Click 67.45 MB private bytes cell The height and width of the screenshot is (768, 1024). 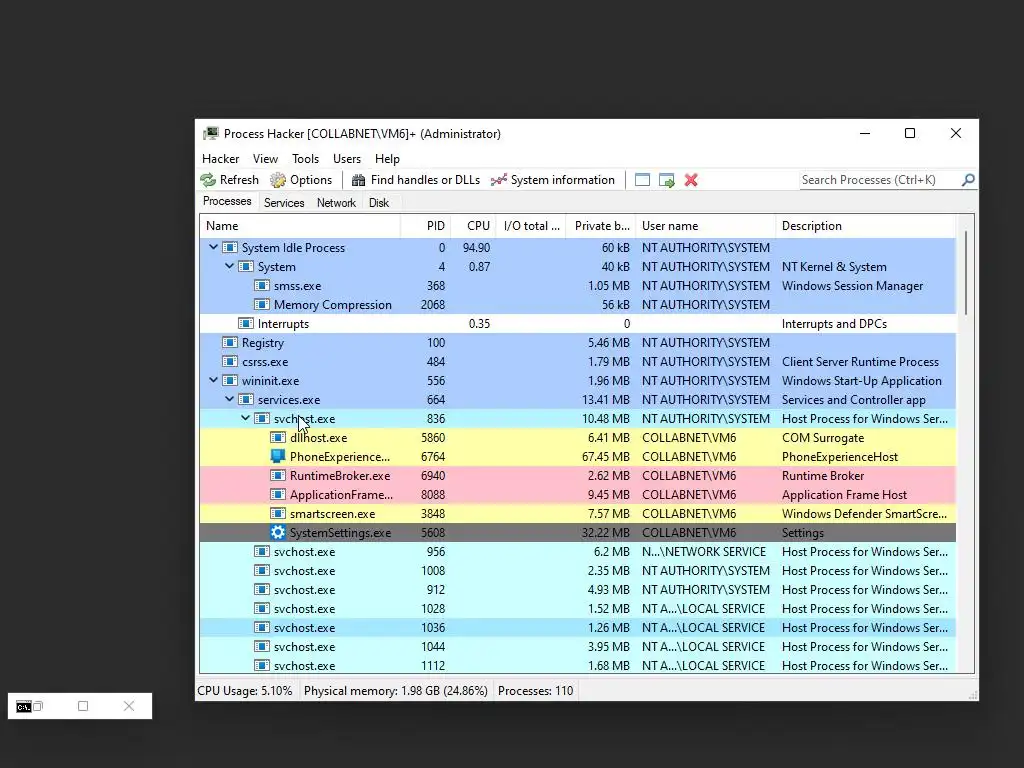[605, 456]
